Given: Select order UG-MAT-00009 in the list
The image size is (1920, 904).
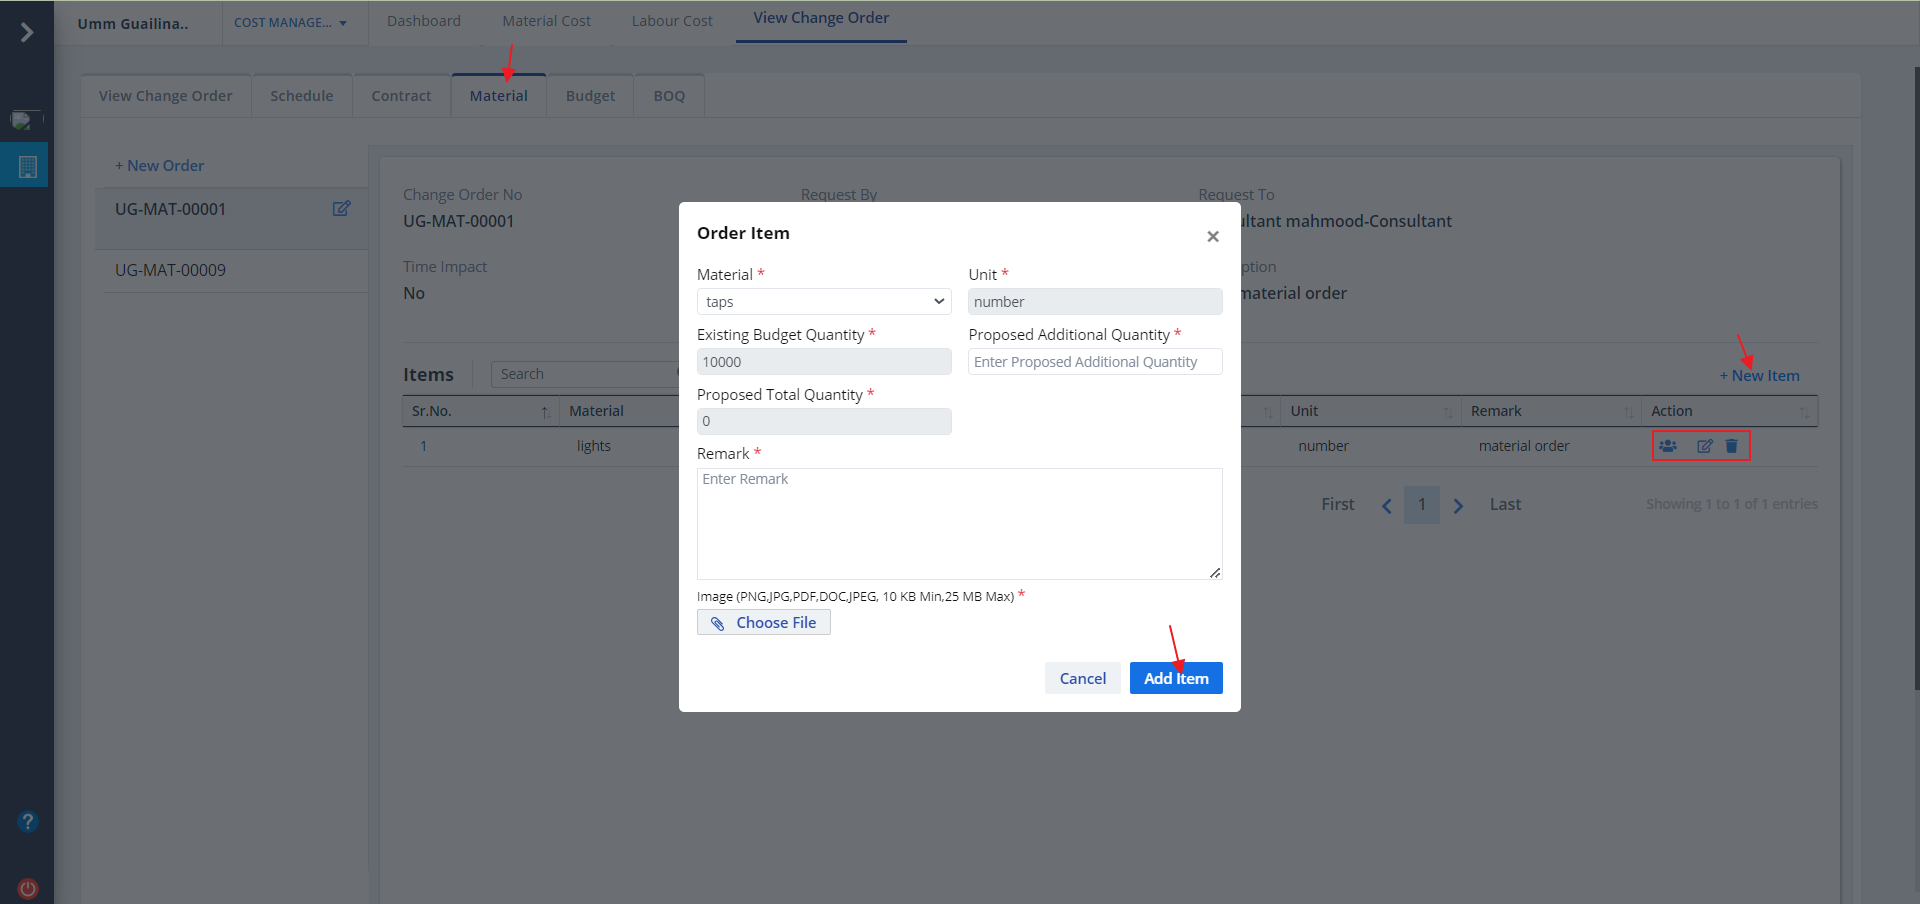Looking at the screenshot, I should [x=171, y=270].
